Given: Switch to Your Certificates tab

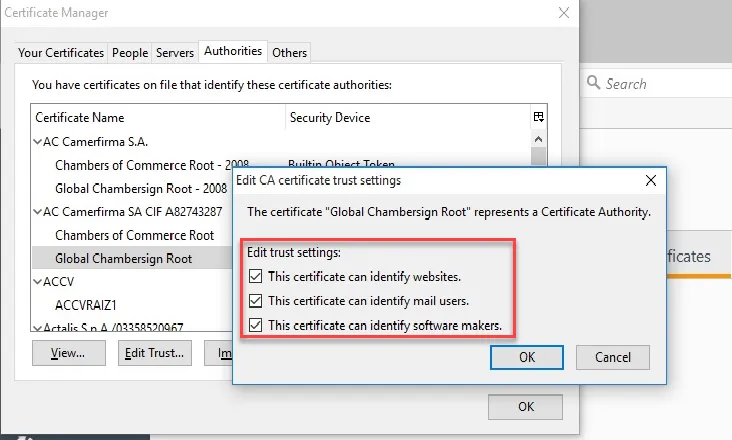Looking at the screenshot, I should click(x=61, y=52).
